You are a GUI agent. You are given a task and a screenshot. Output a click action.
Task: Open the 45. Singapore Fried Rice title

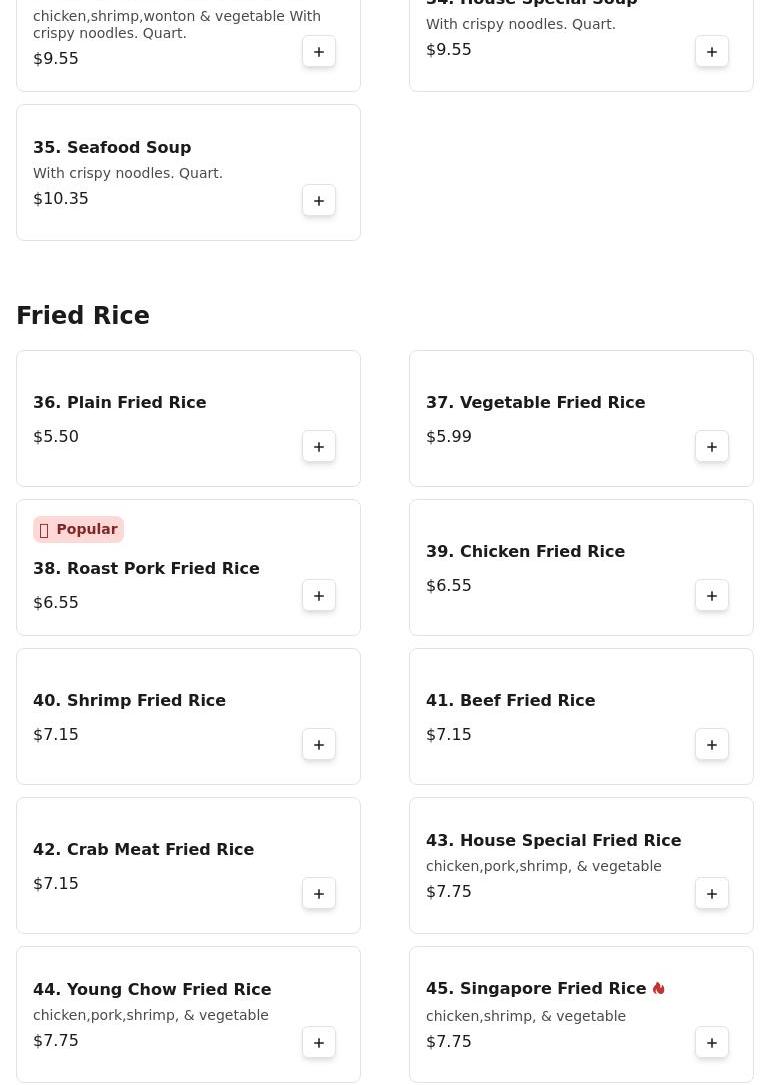536,988
